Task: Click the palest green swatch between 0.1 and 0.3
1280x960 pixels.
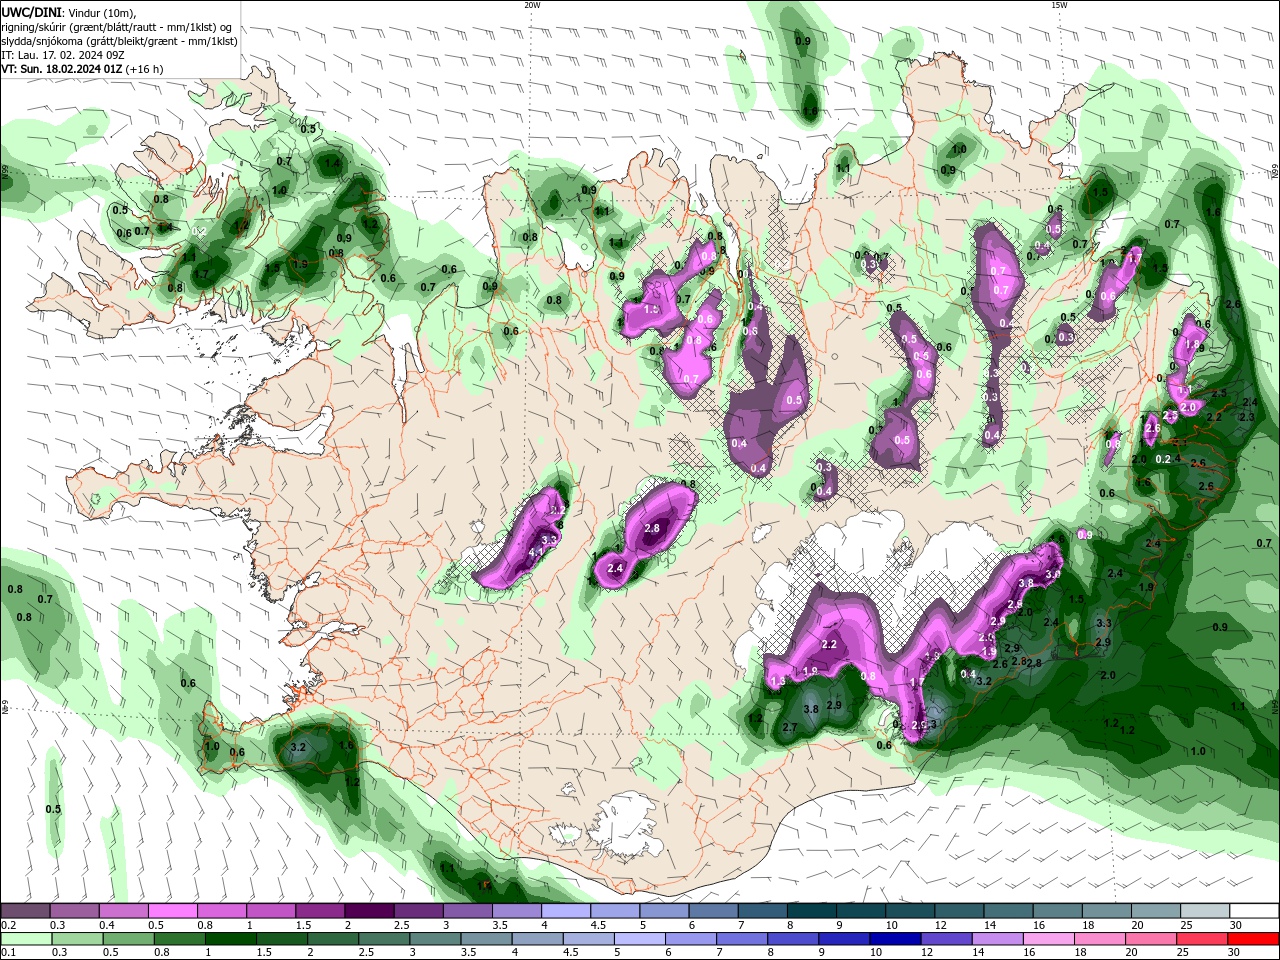Action: point(25,939)
